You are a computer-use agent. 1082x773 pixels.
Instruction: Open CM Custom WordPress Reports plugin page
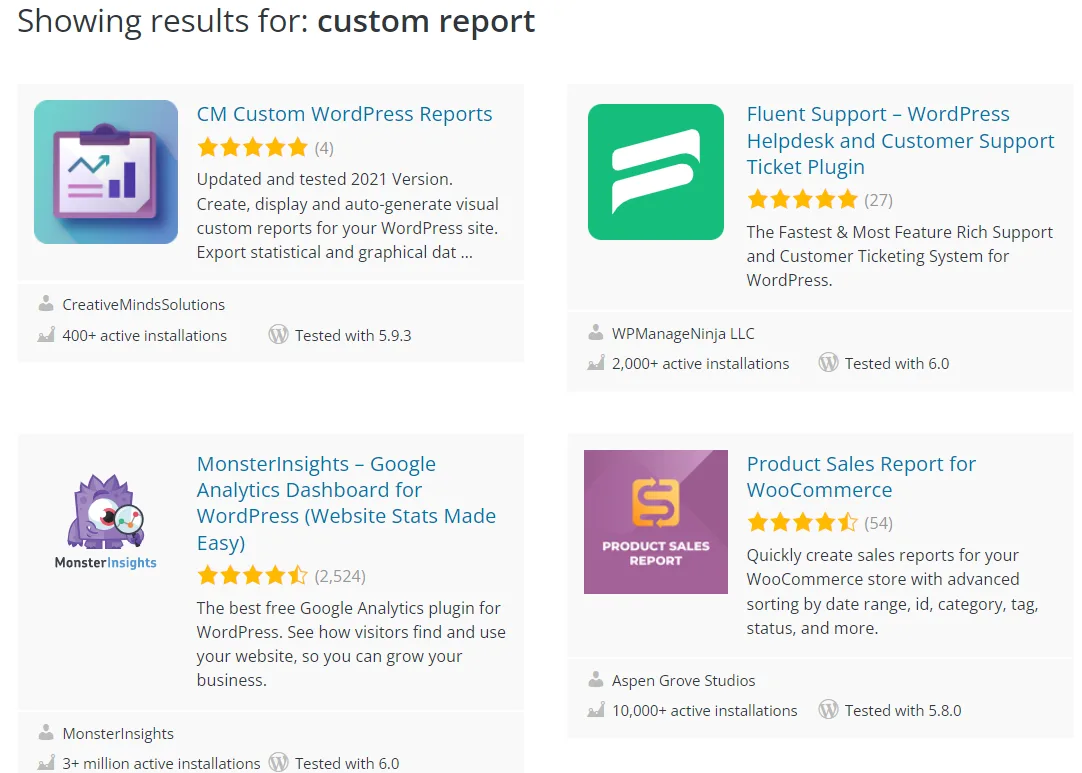pyautogui.click(x=344, y=114)
